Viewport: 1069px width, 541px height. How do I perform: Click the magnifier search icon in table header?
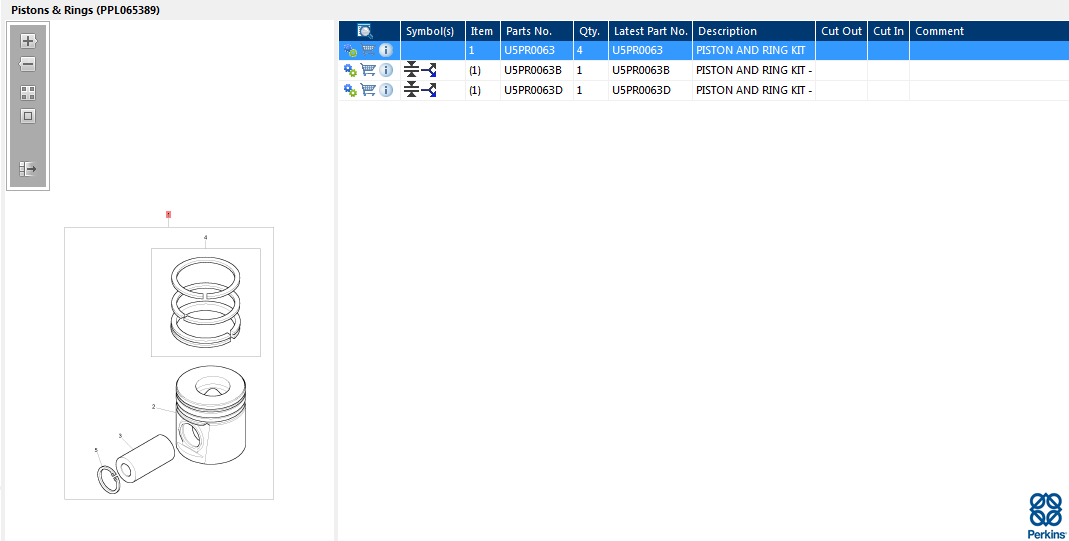[365, 31]
